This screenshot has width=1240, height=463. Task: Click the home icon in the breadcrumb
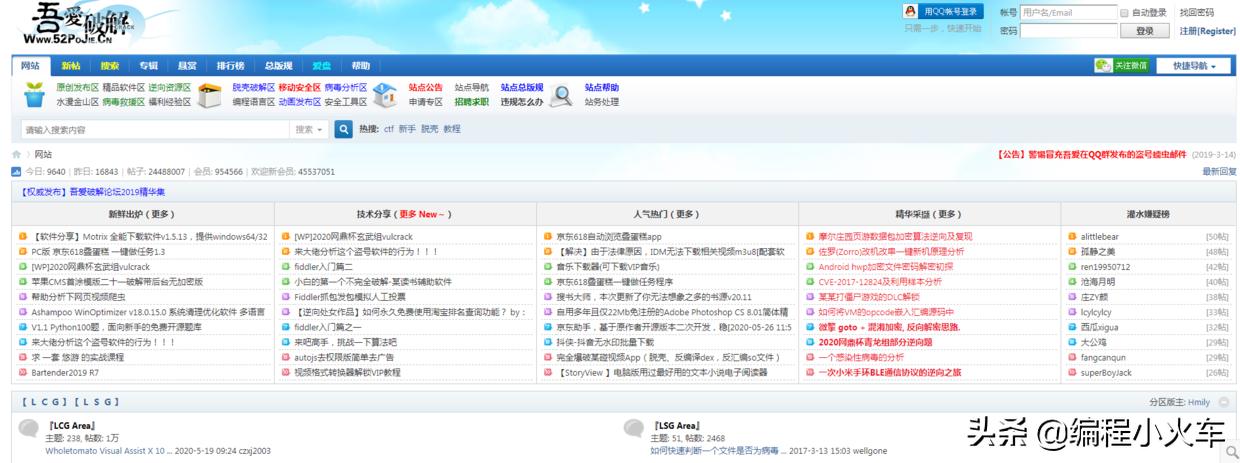point(16,154)
